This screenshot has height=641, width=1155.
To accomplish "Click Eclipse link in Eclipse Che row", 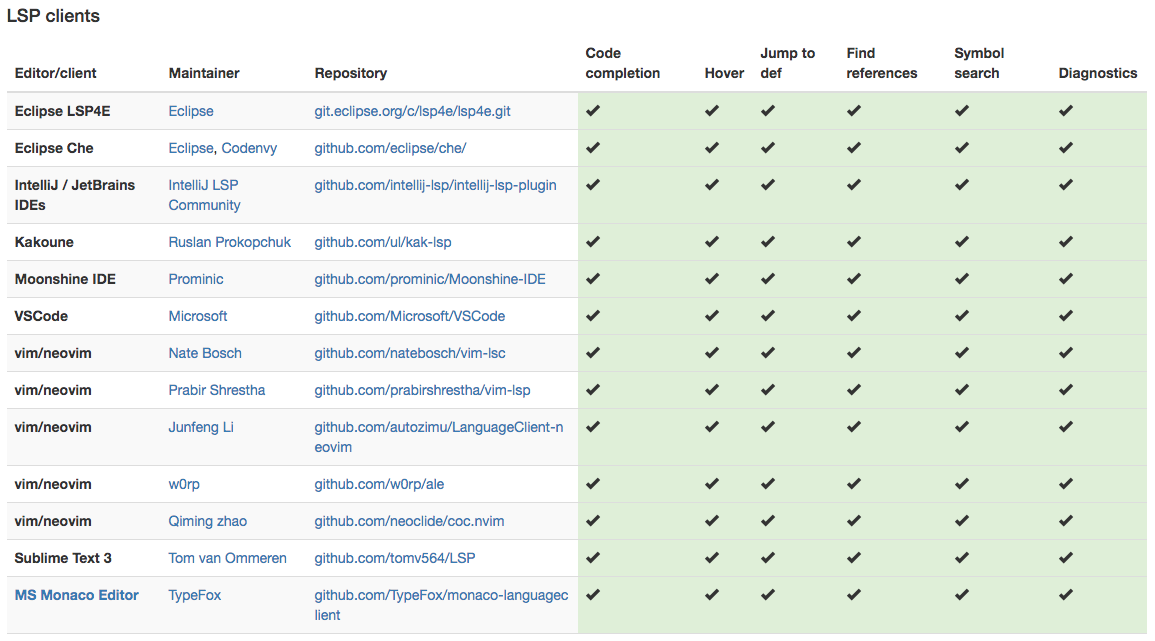I will [x=191, y=148].
